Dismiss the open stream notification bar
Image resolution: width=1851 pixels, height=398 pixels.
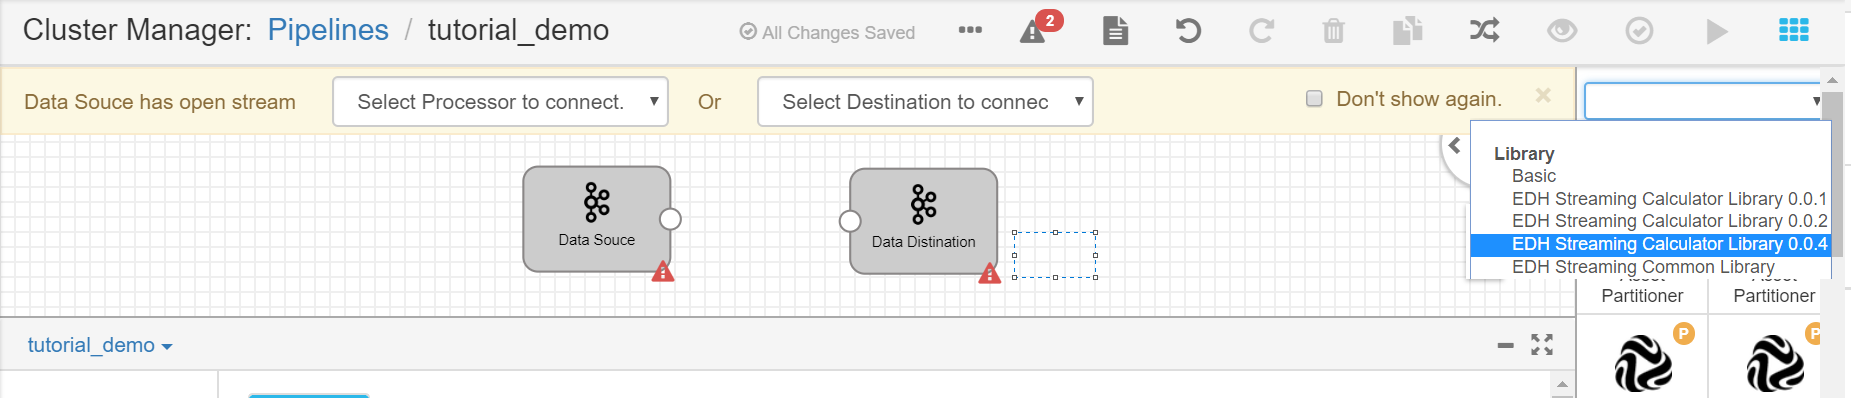1543,95
